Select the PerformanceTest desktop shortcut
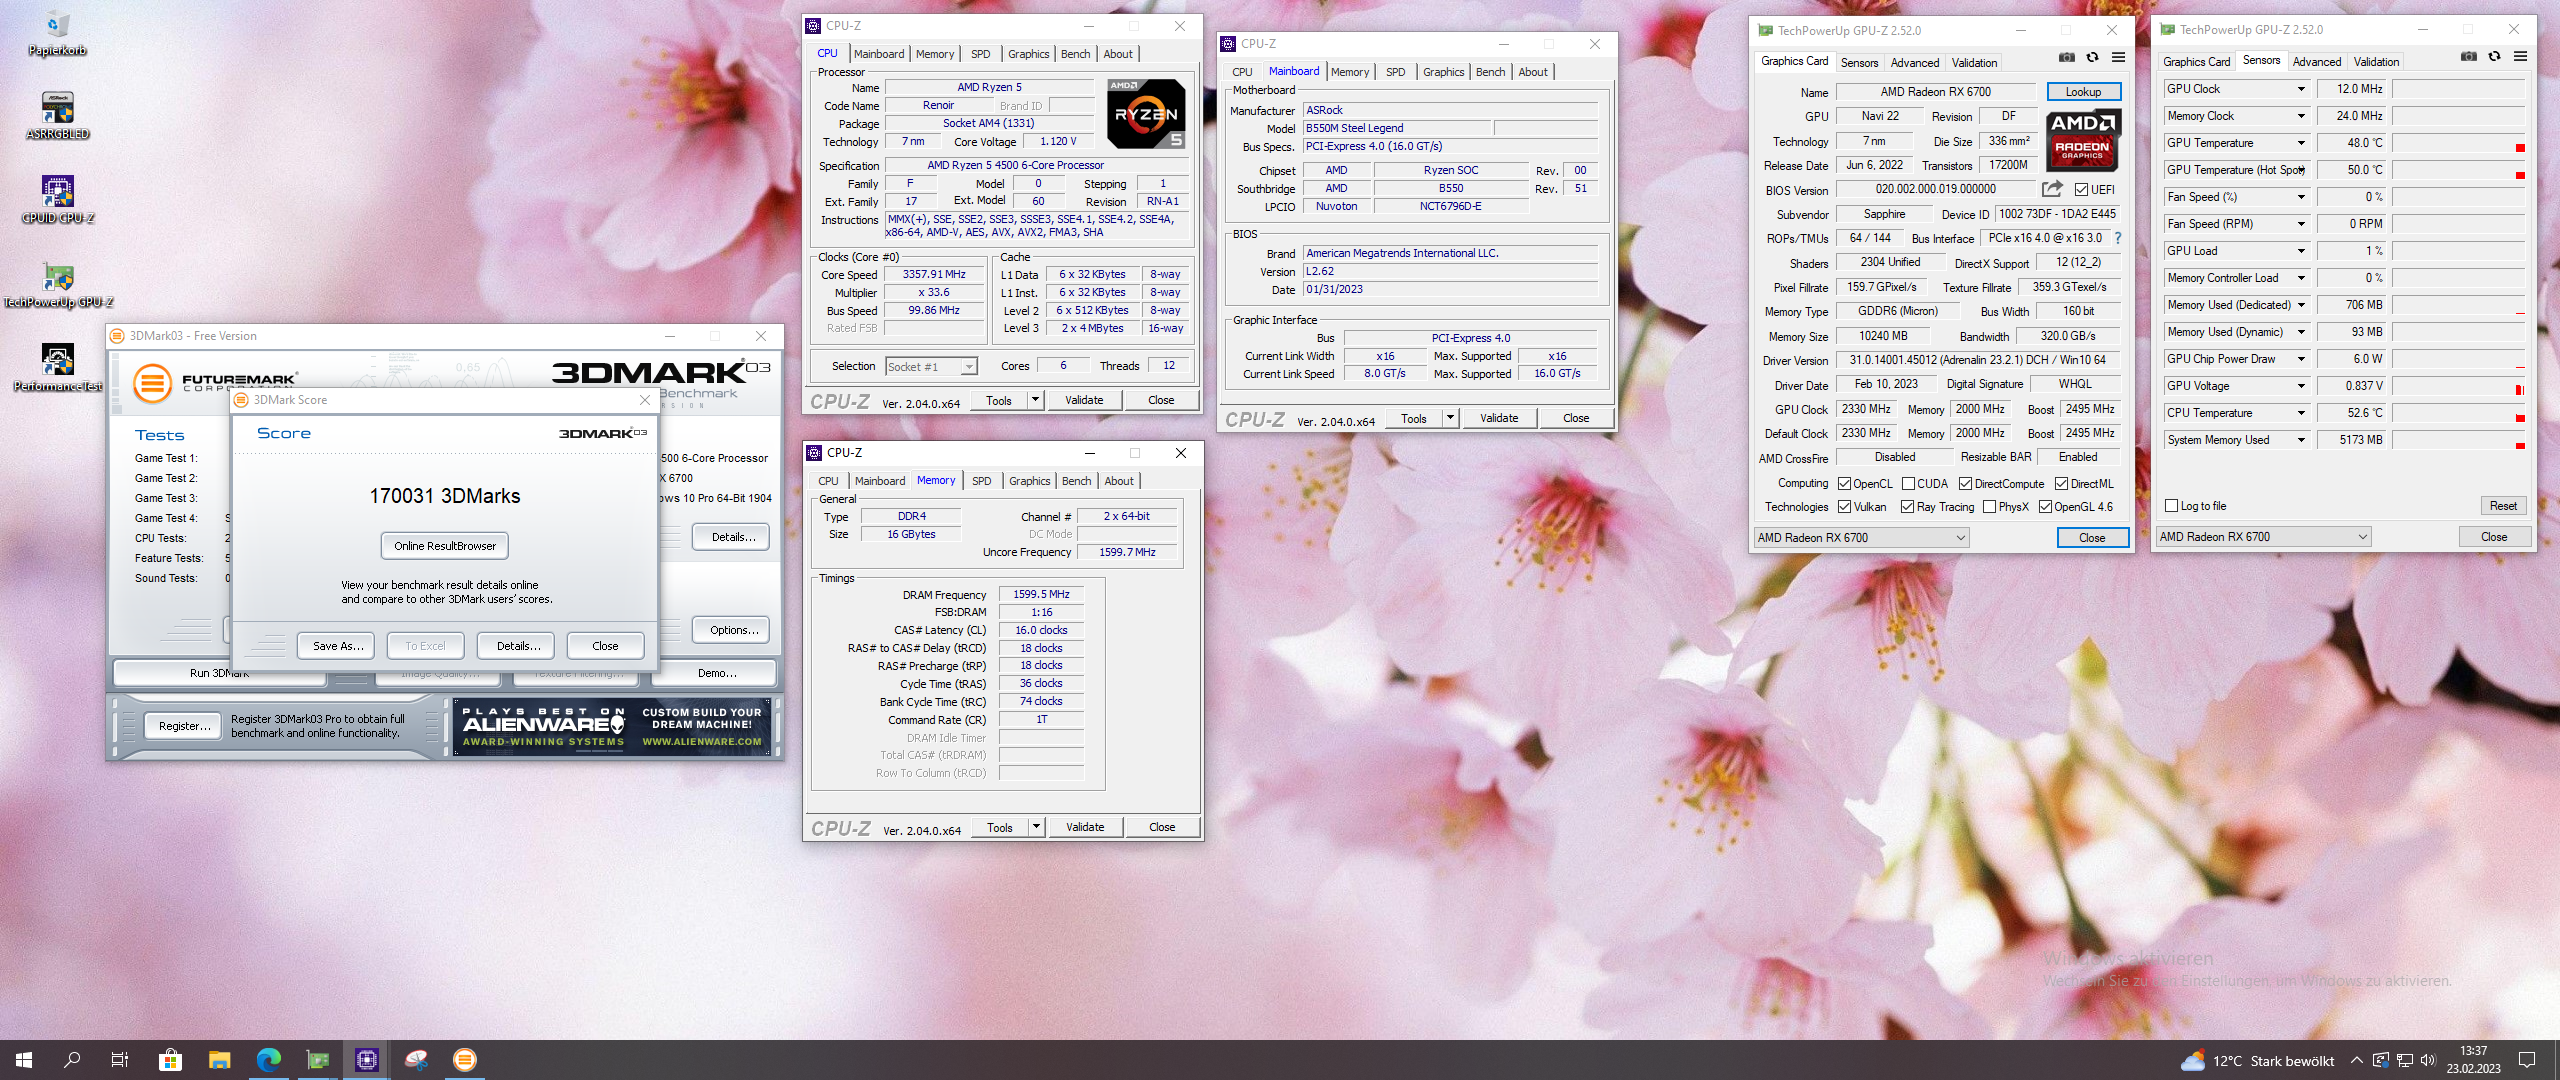The height and width of the screenshot is (1080, 2560). (57, 369)
